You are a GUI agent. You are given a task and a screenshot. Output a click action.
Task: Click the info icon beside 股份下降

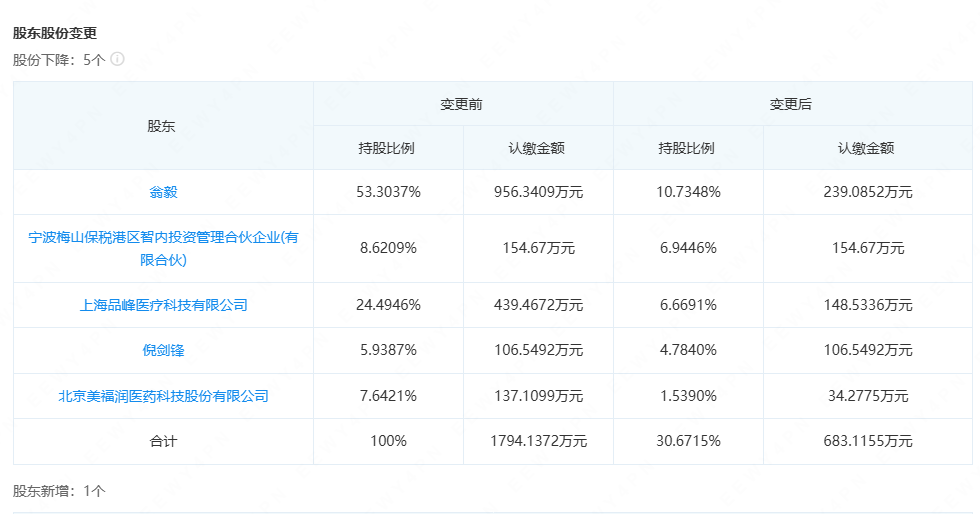pos(117,59)
